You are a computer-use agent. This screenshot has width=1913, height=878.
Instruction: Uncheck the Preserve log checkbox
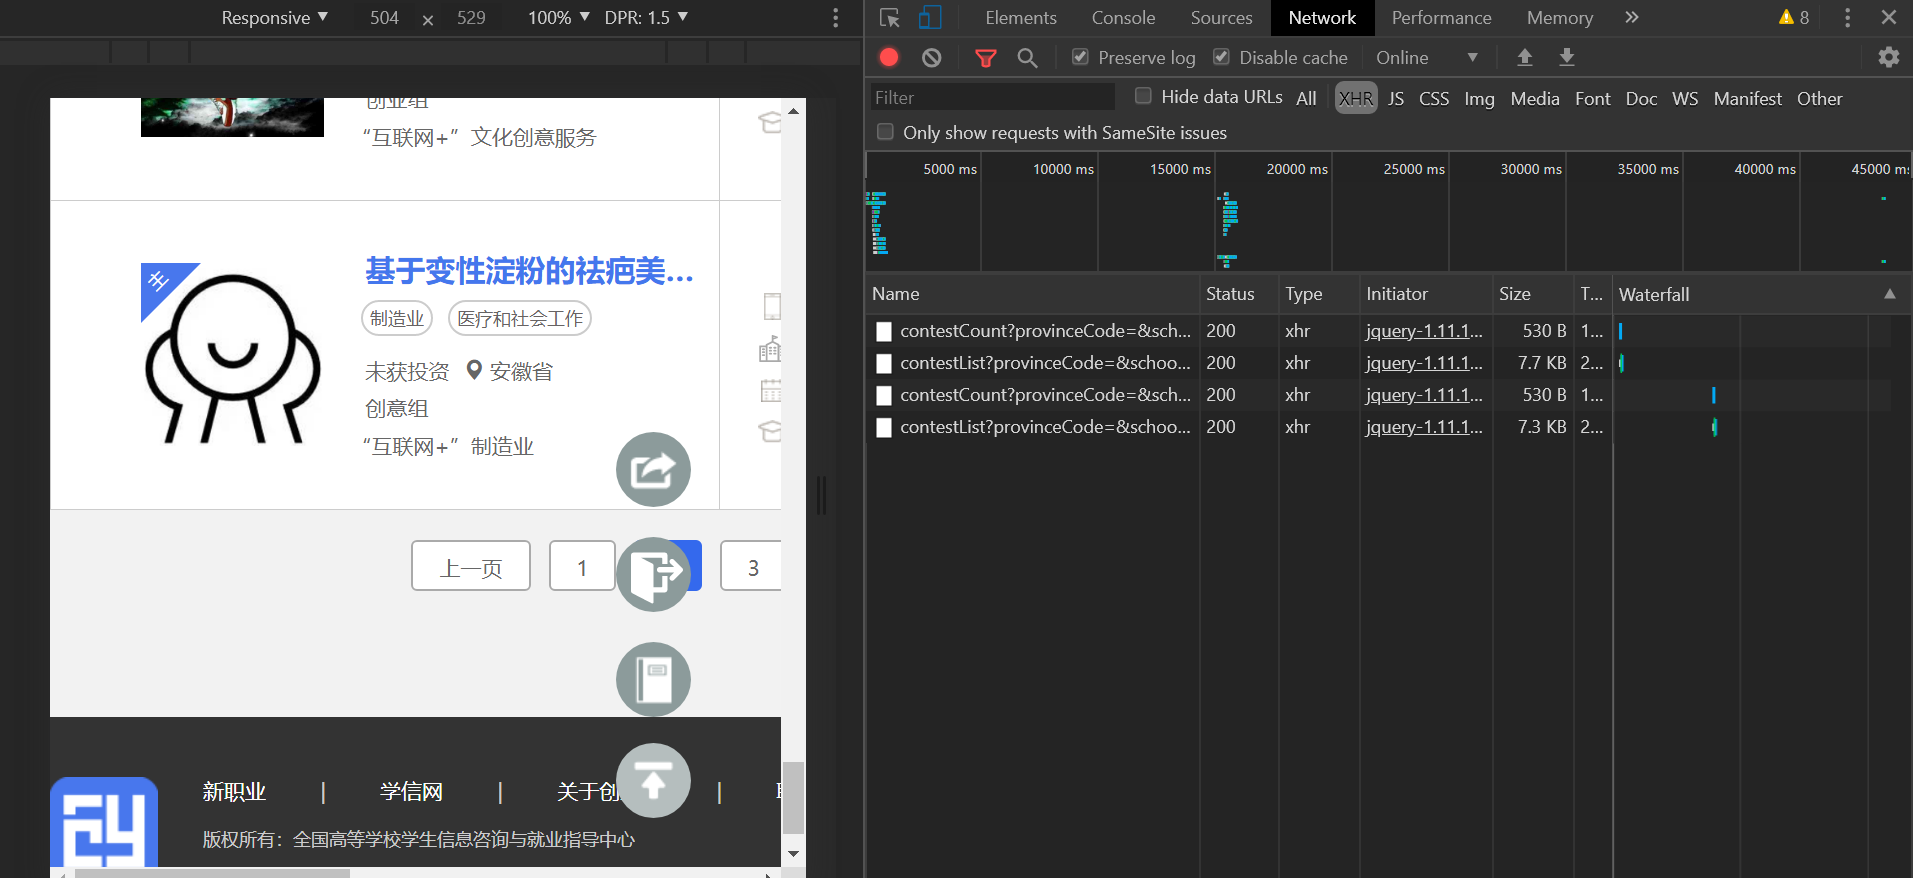pos(1080,57)
